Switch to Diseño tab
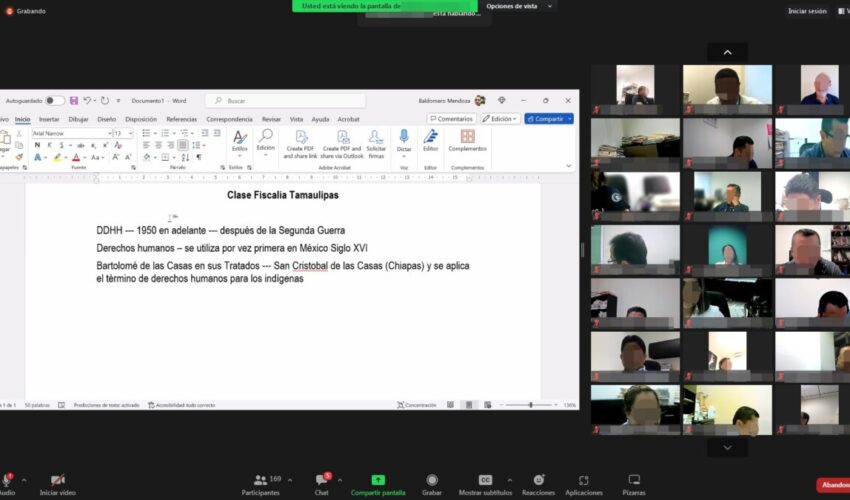 106,119
